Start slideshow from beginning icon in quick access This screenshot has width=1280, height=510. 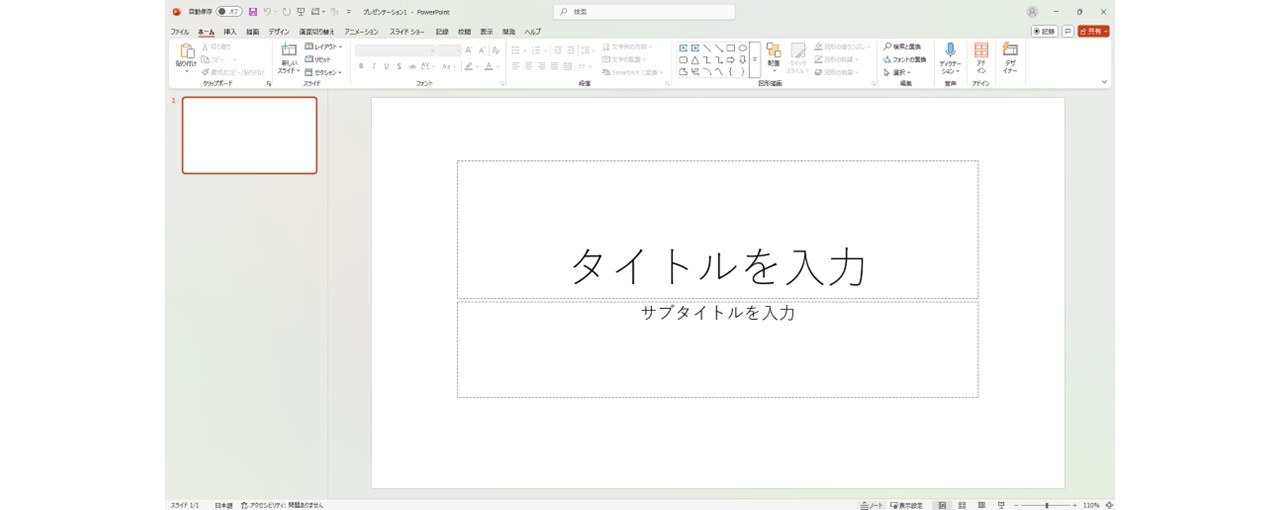(300, 12)
